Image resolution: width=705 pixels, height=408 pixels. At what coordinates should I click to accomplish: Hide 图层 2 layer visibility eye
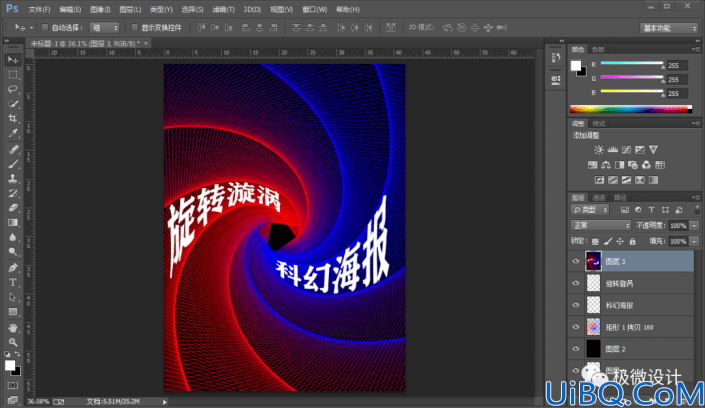576,349
